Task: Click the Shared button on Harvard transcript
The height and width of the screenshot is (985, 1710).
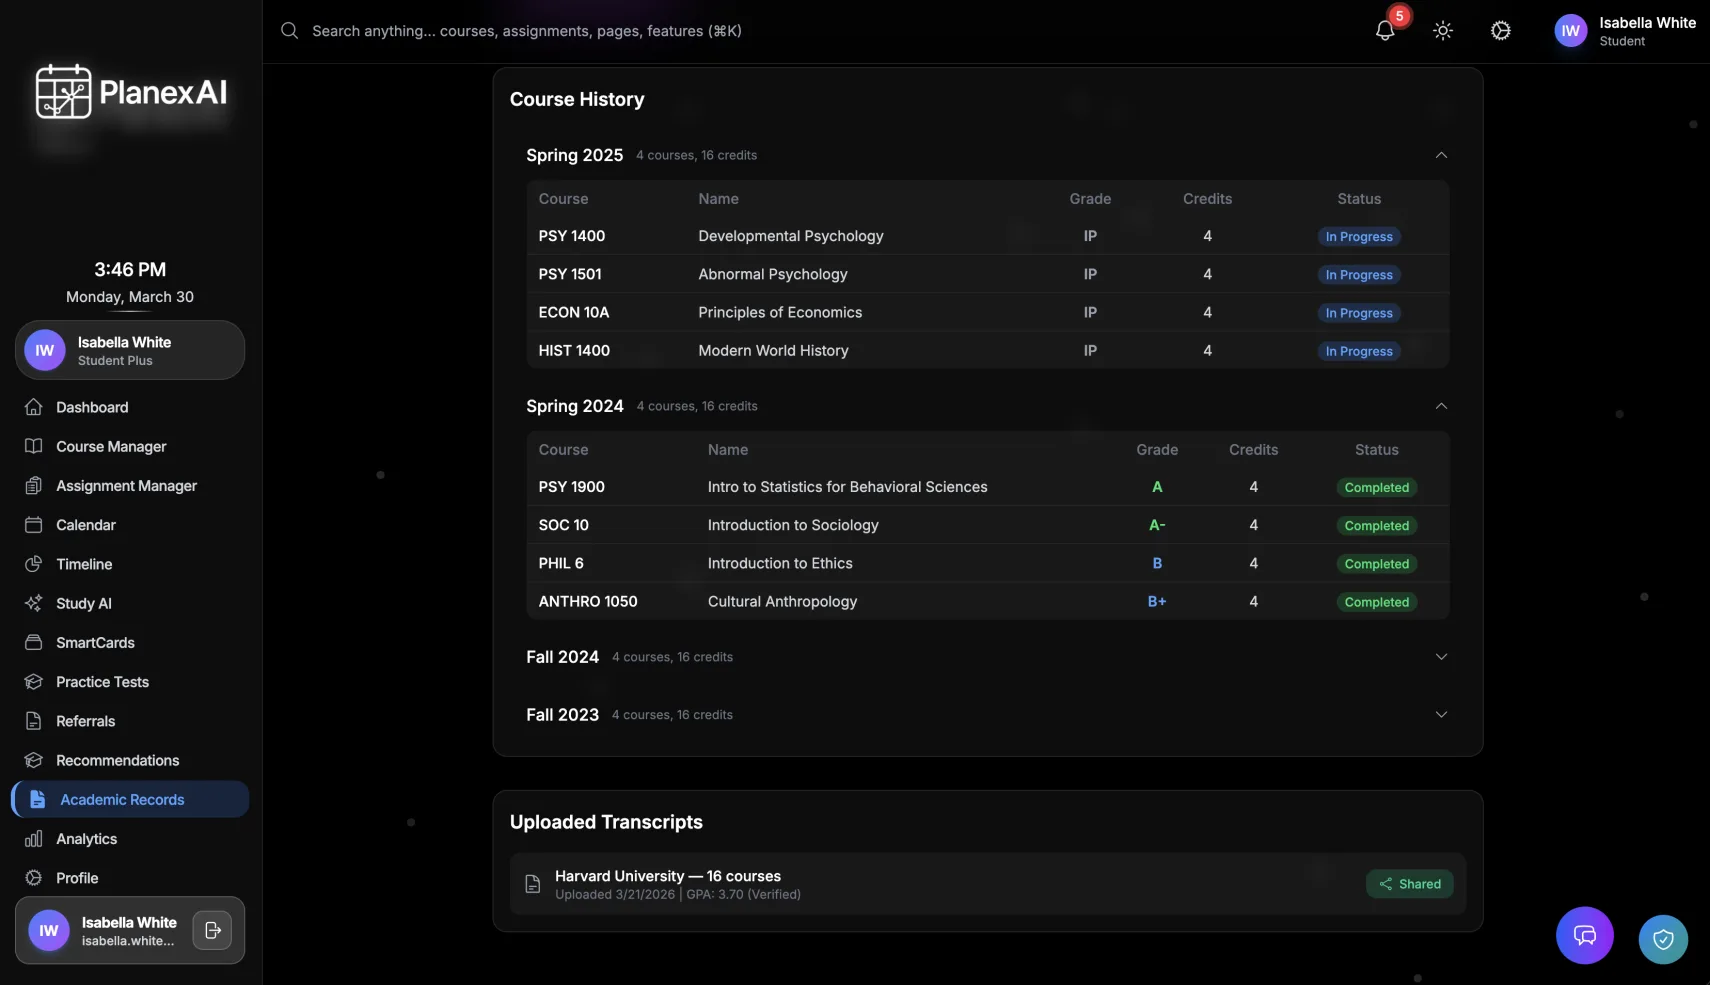Action: [1410, 884]
